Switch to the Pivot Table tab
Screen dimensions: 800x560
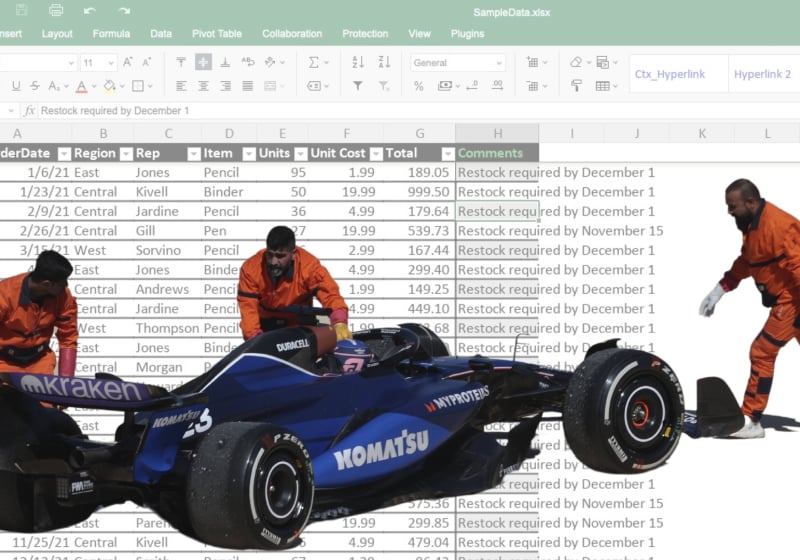pyautogui.click(x=217, y=34)
